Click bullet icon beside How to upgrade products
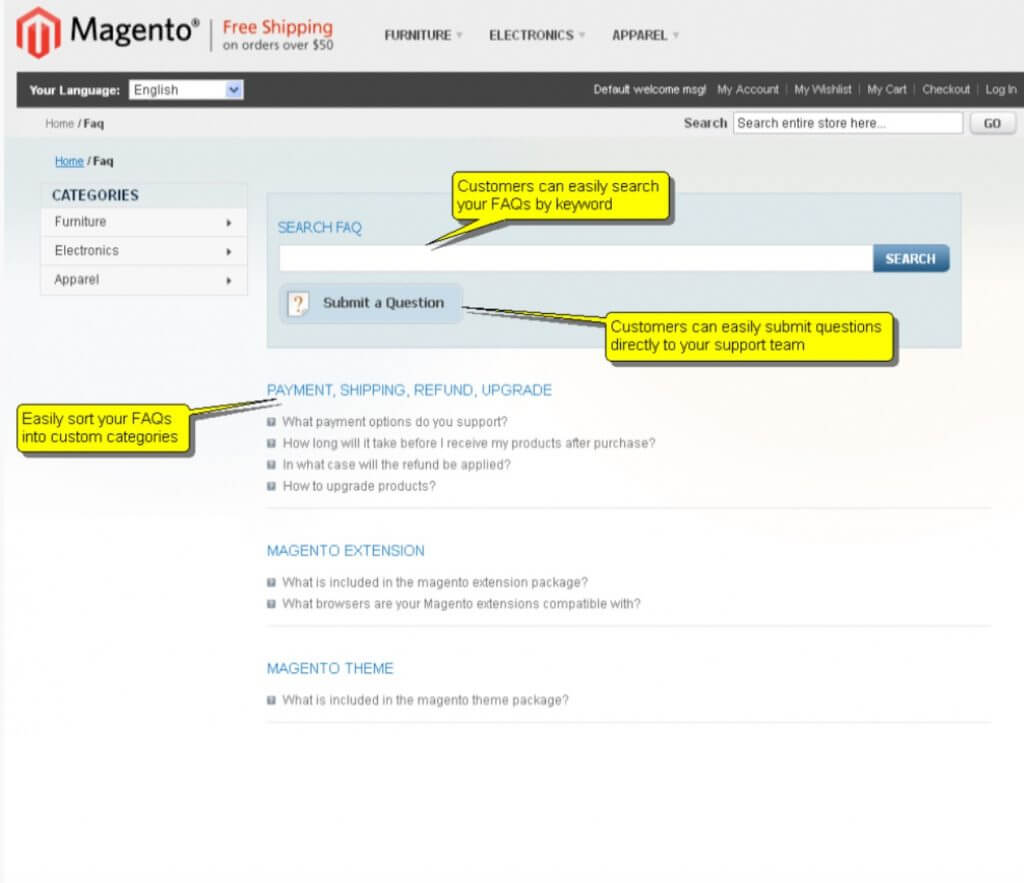The width and height of the screenshot is (1024, 883). pyautogui.click(x=272, y=486)
